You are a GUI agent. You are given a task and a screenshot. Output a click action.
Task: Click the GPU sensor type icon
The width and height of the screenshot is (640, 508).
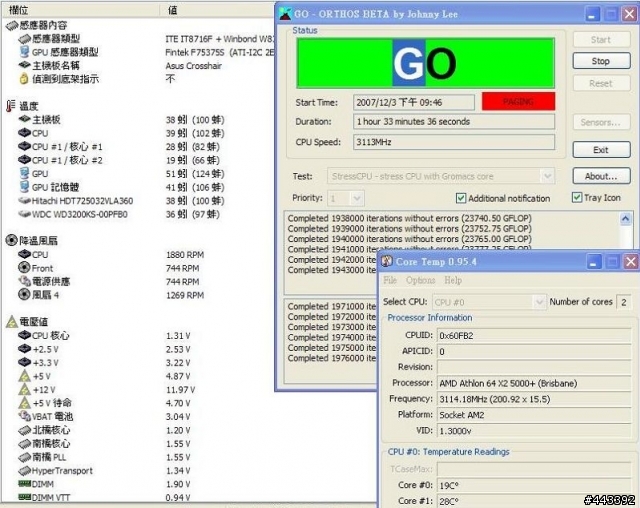[x=24, y=52]
